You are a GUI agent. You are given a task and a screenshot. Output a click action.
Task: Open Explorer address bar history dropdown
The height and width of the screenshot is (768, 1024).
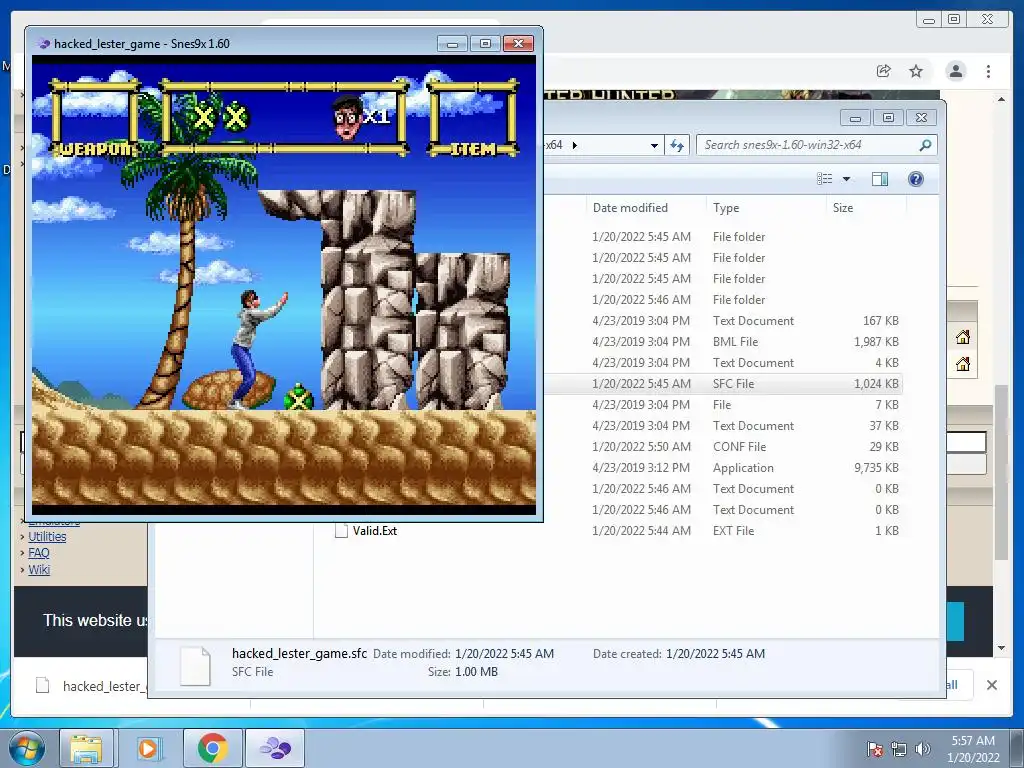point(654,145)
